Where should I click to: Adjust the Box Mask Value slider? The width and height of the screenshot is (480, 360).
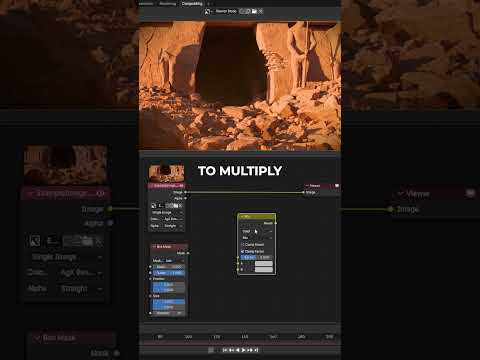point(168,273)
